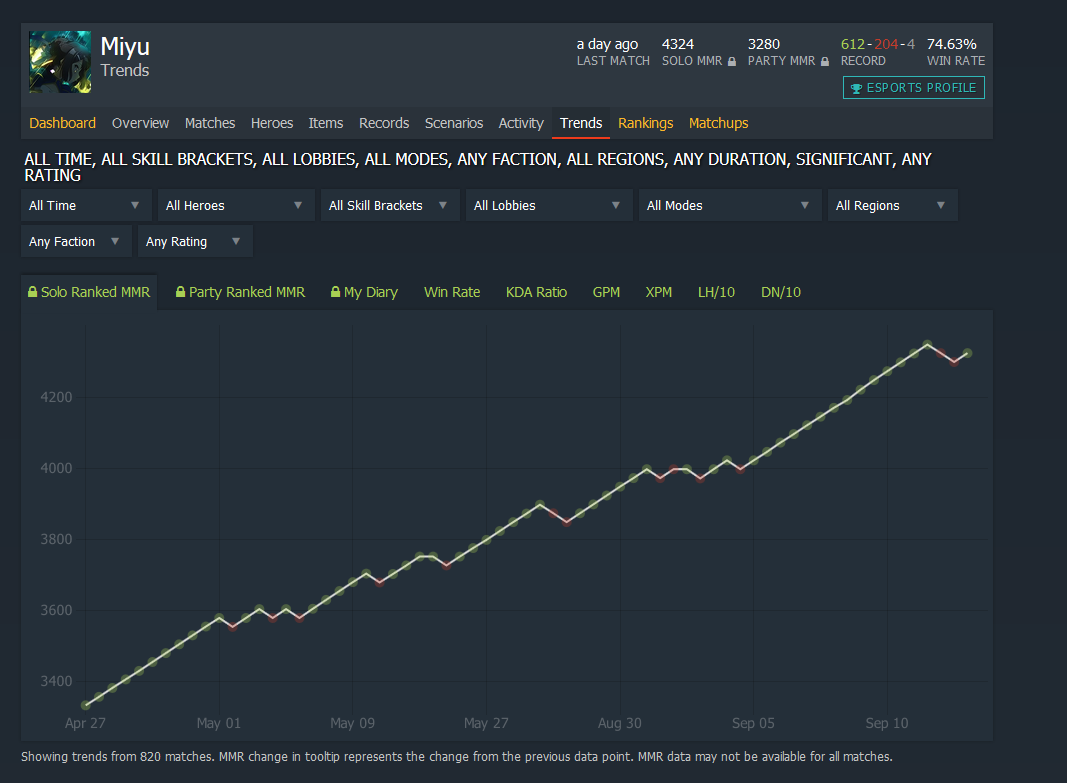Click the Miyu player name heading
The image size is (1067, 783).
click(125, 46)
